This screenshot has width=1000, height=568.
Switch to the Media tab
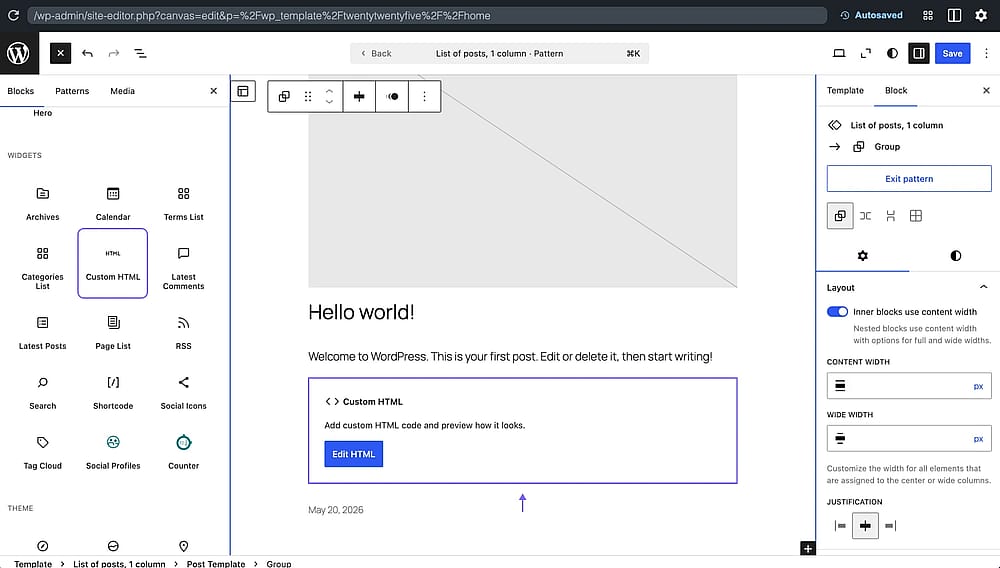pyautogui.click(x=122, y=91)
